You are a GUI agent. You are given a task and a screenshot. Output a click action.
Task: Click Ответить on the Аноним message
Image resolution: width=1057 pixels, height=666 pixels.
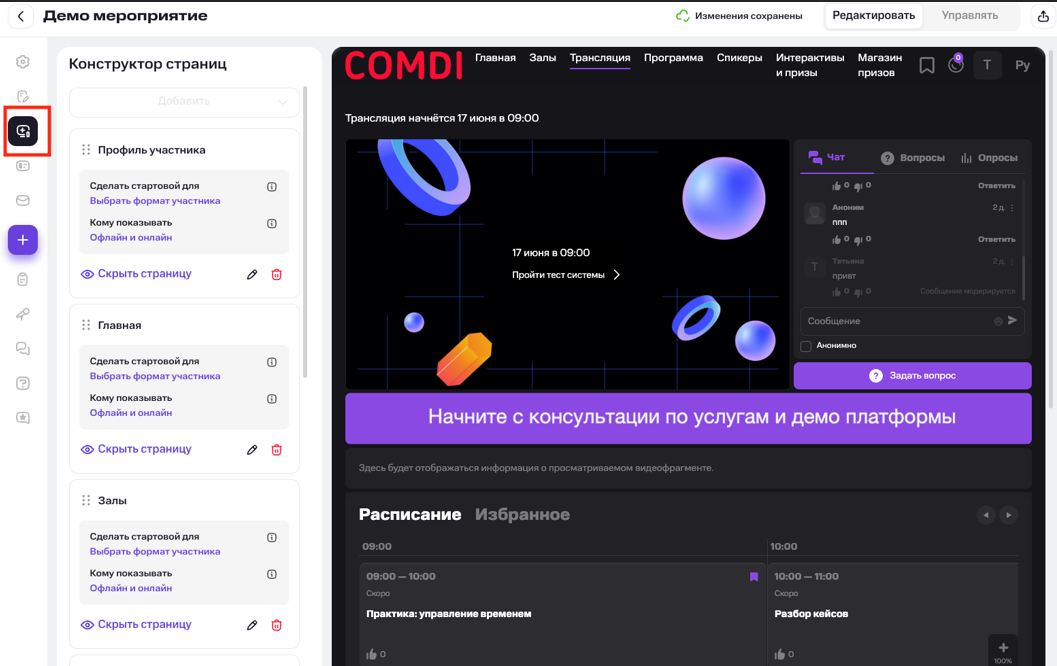click(996, 239)
